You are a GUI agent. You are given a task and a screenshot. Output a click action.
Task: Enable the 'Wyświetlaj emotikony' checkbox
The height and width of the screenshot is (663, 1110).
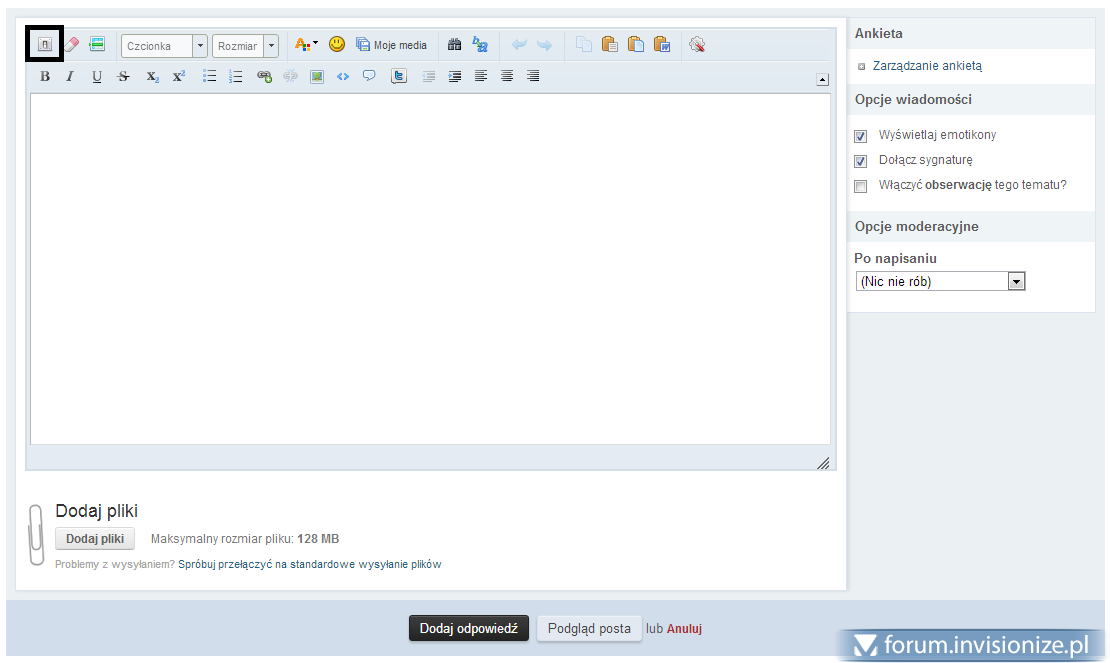(860, 136)
